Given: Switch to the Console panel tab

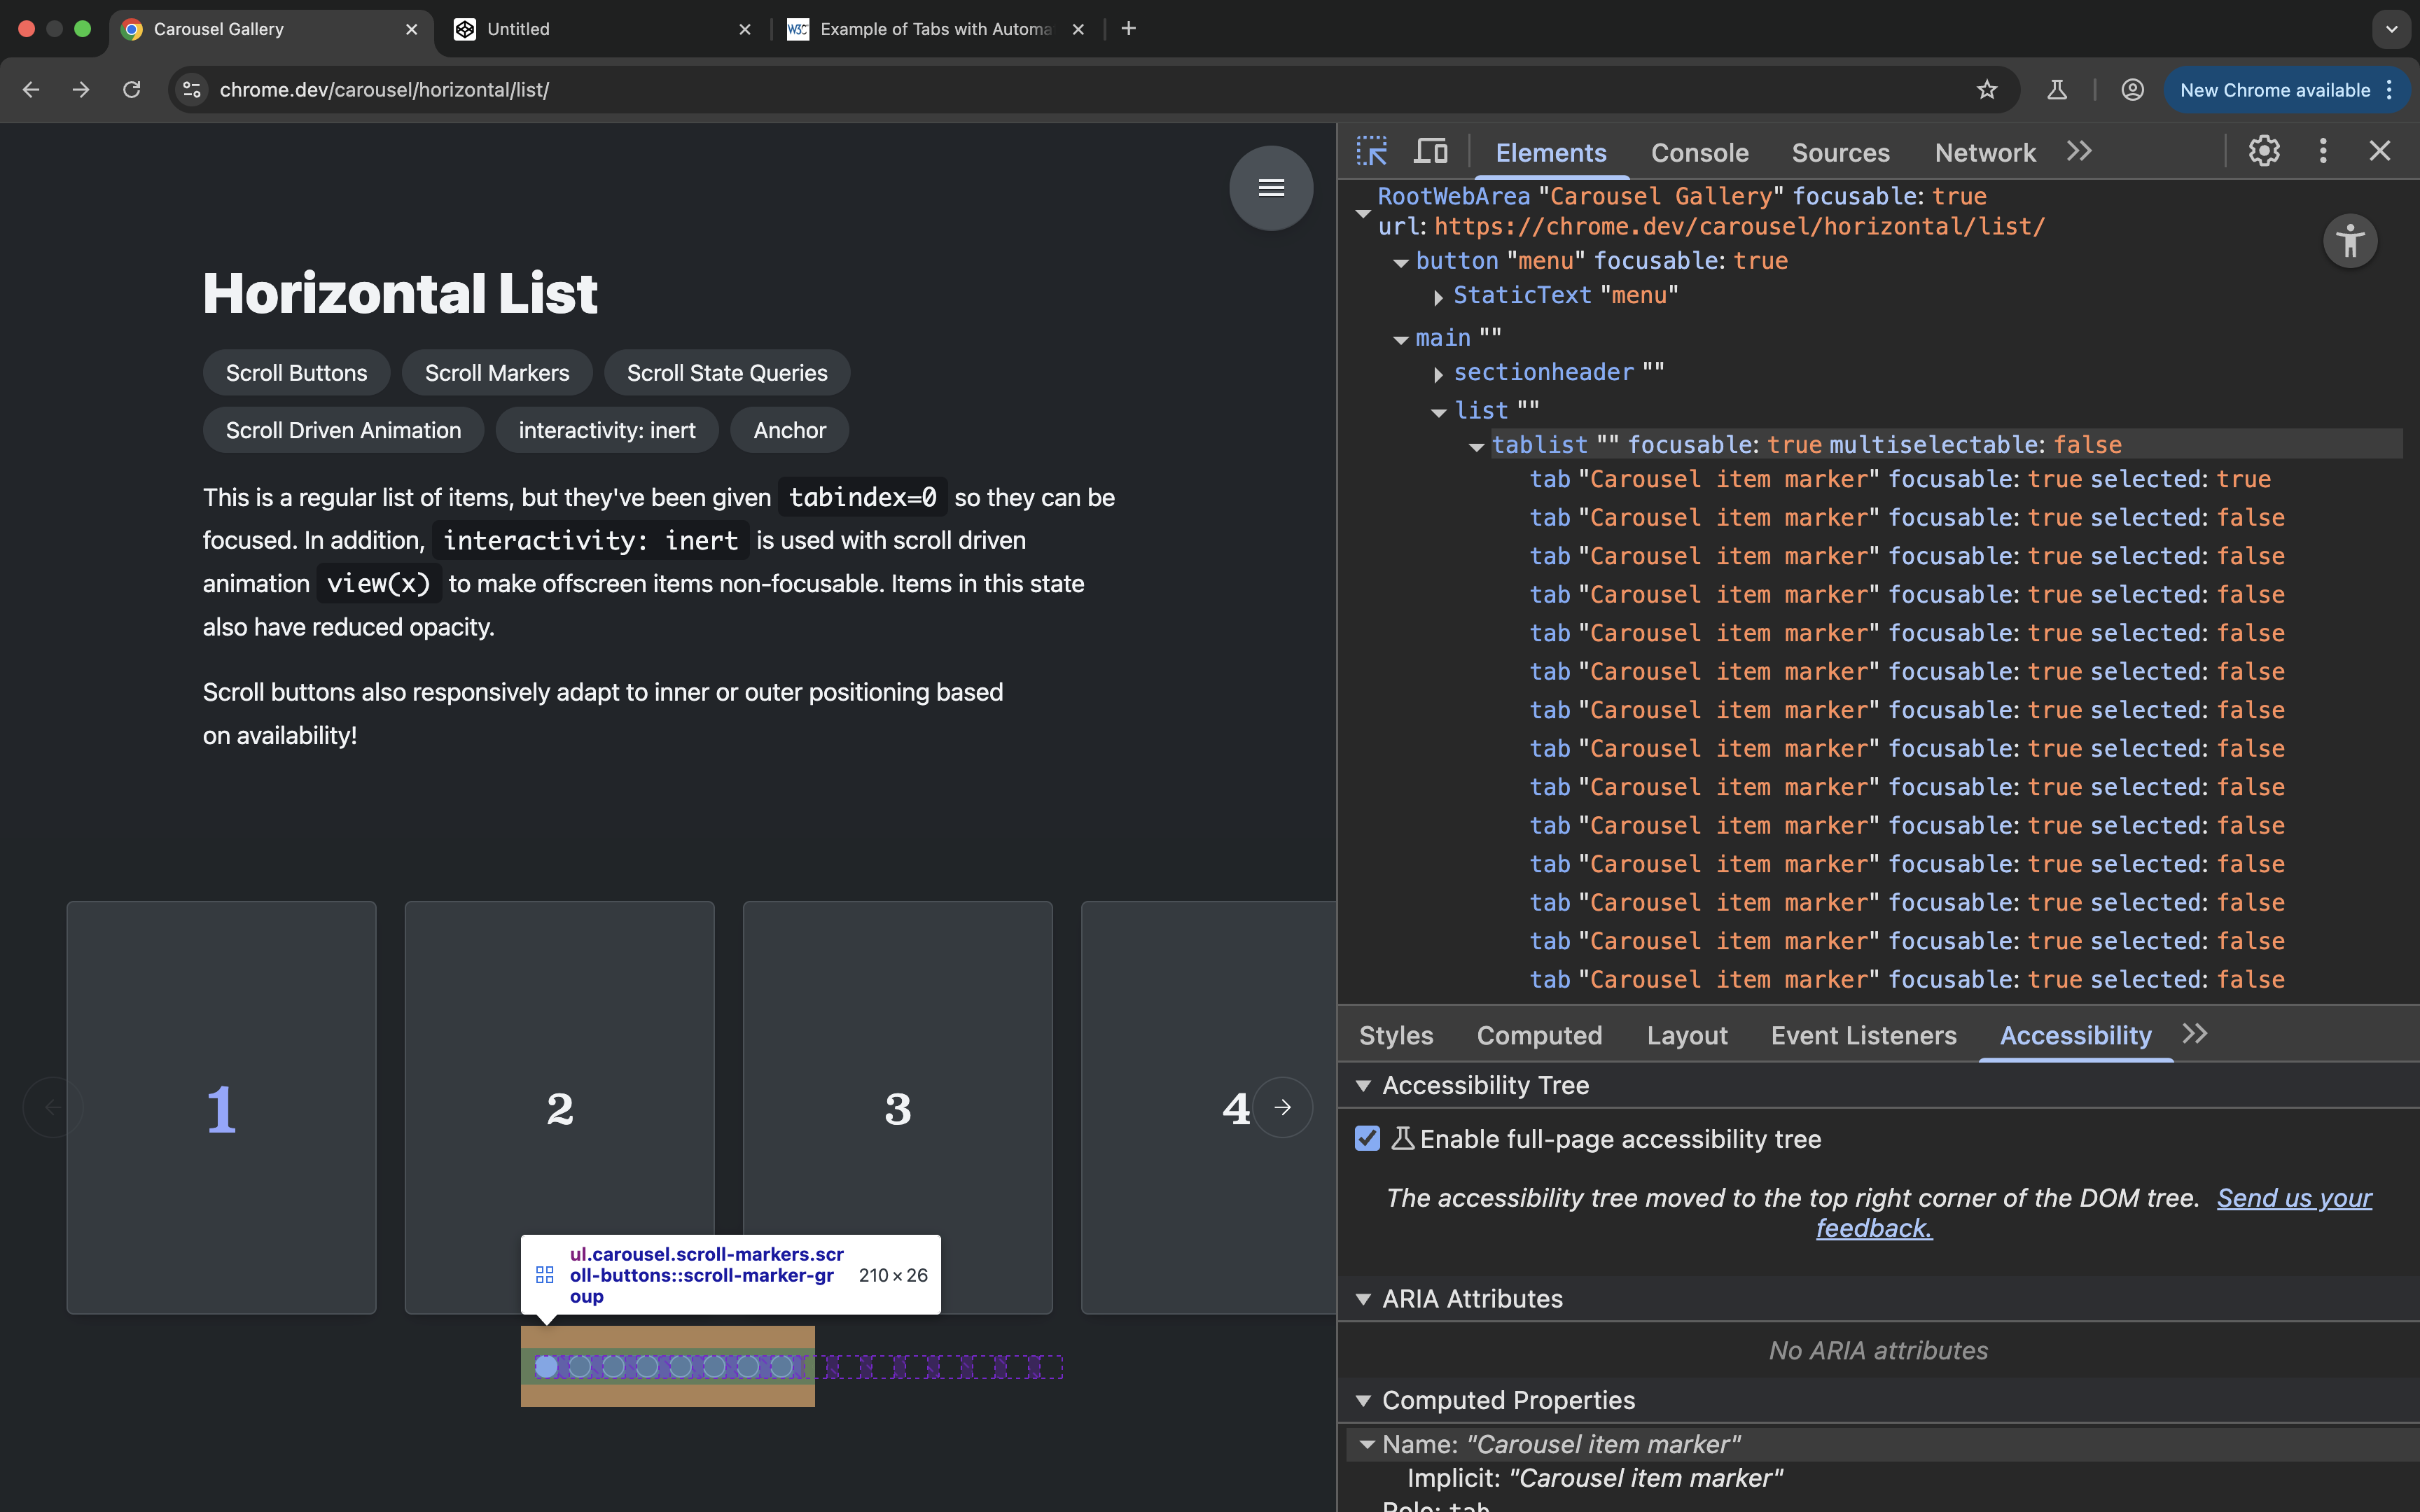Looking at the screenshot, I should click(1699, 153).
